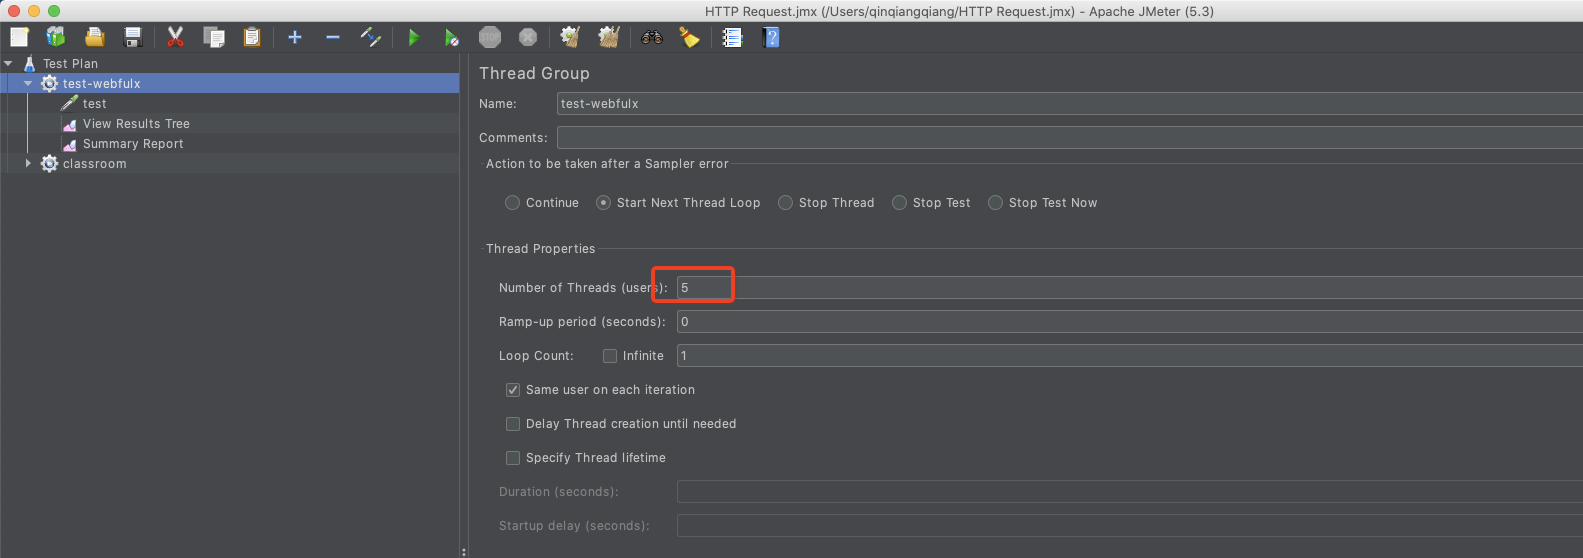1583x558 pixels.
Task: Click the Number of Threads field
Action: tap(1130, 288)
